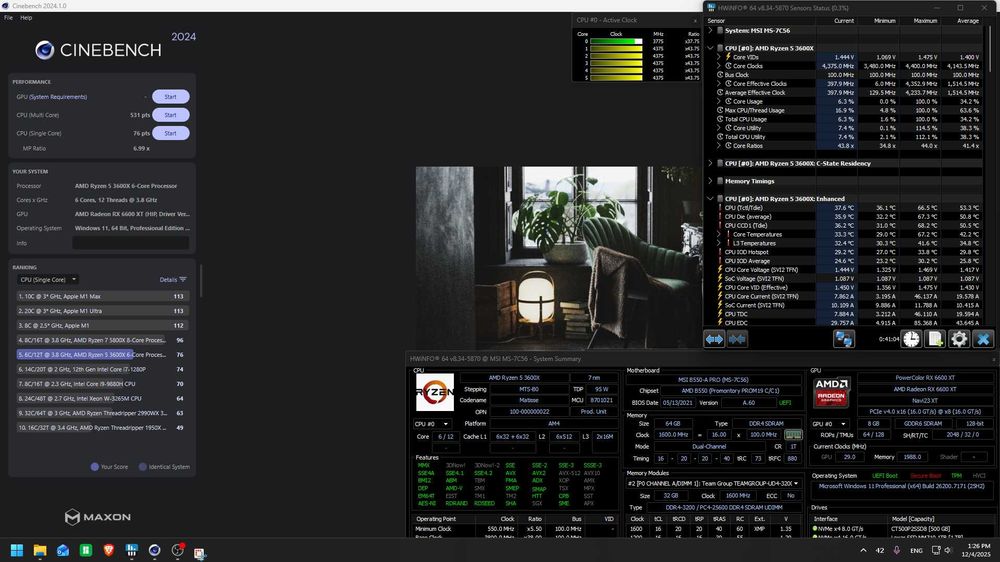Select Intel Xeon W-3265M ranking row
The height and width of the screenshot is (562, 1000).
pyautogui.click(x=102, y=398)
